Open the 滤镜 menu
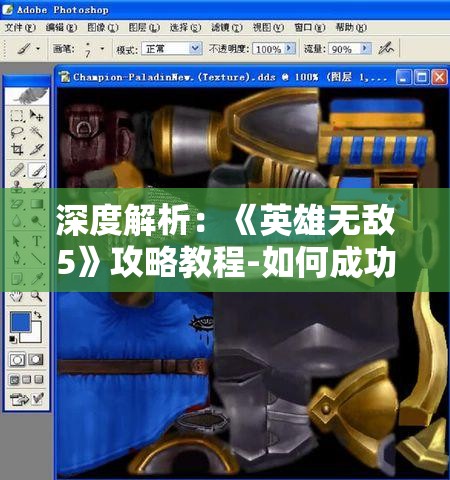 pyautogui.click(x=227, y=27)
